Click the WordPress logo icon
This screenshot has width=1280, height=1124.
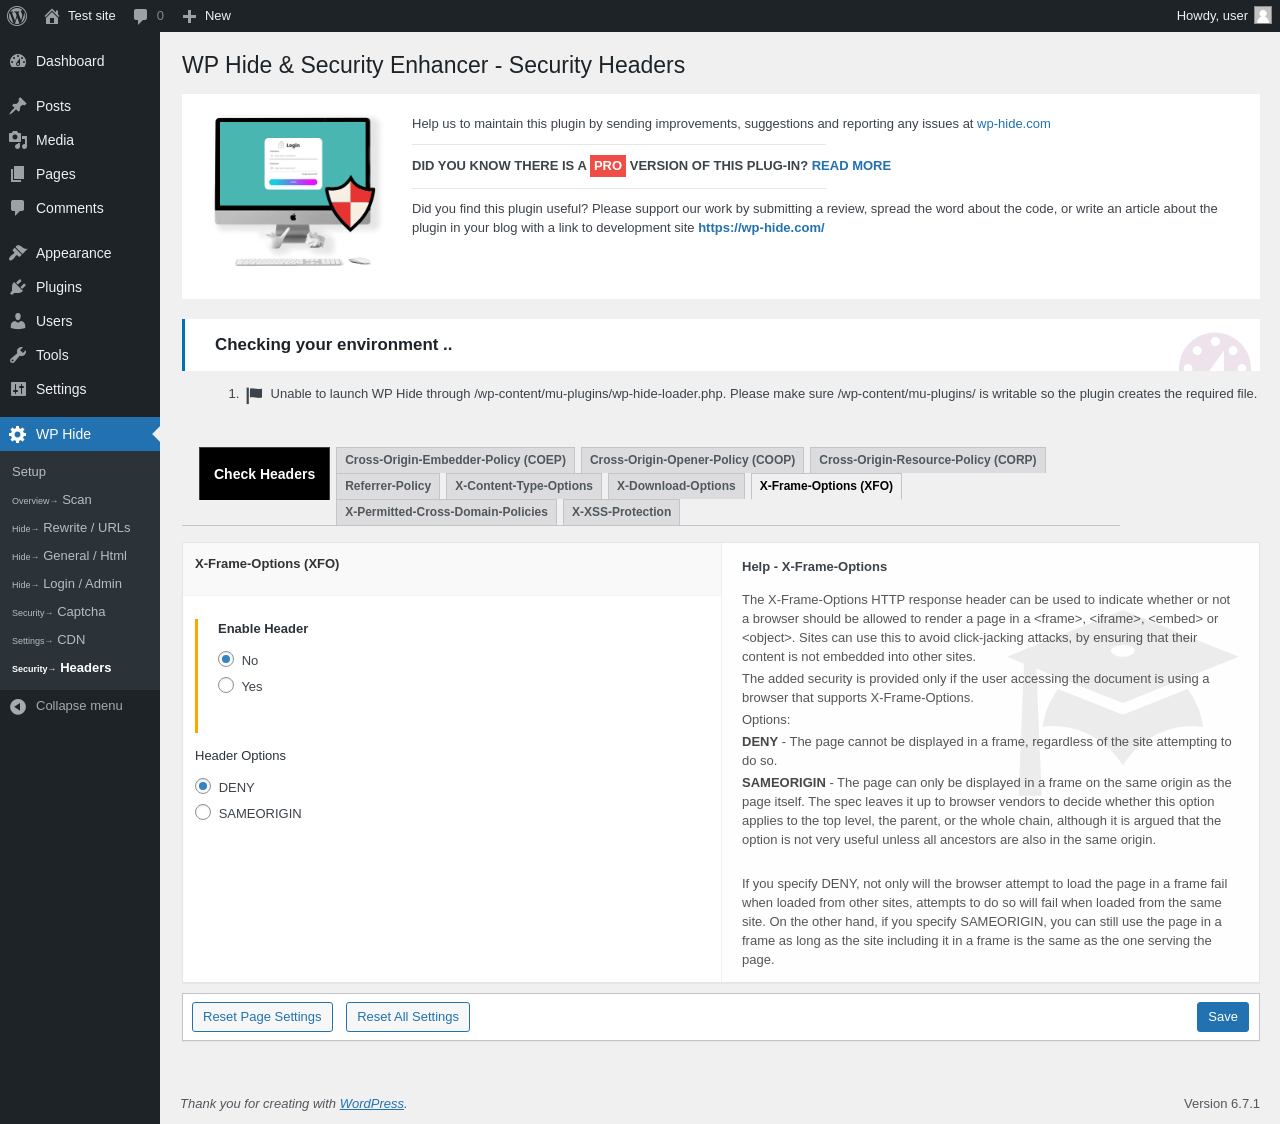[x=17, y=16]
